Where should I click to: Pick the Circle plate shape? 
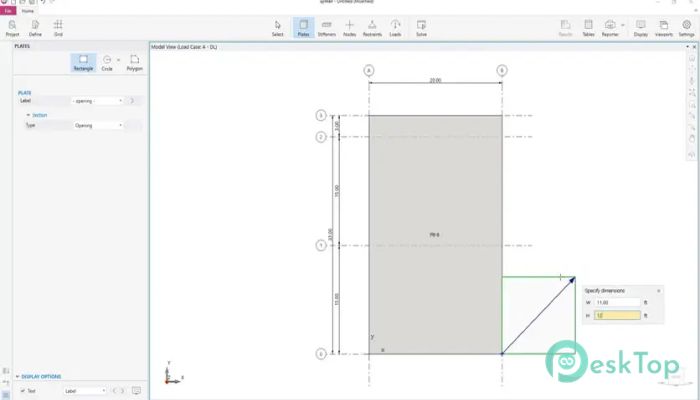coord(107,62)
